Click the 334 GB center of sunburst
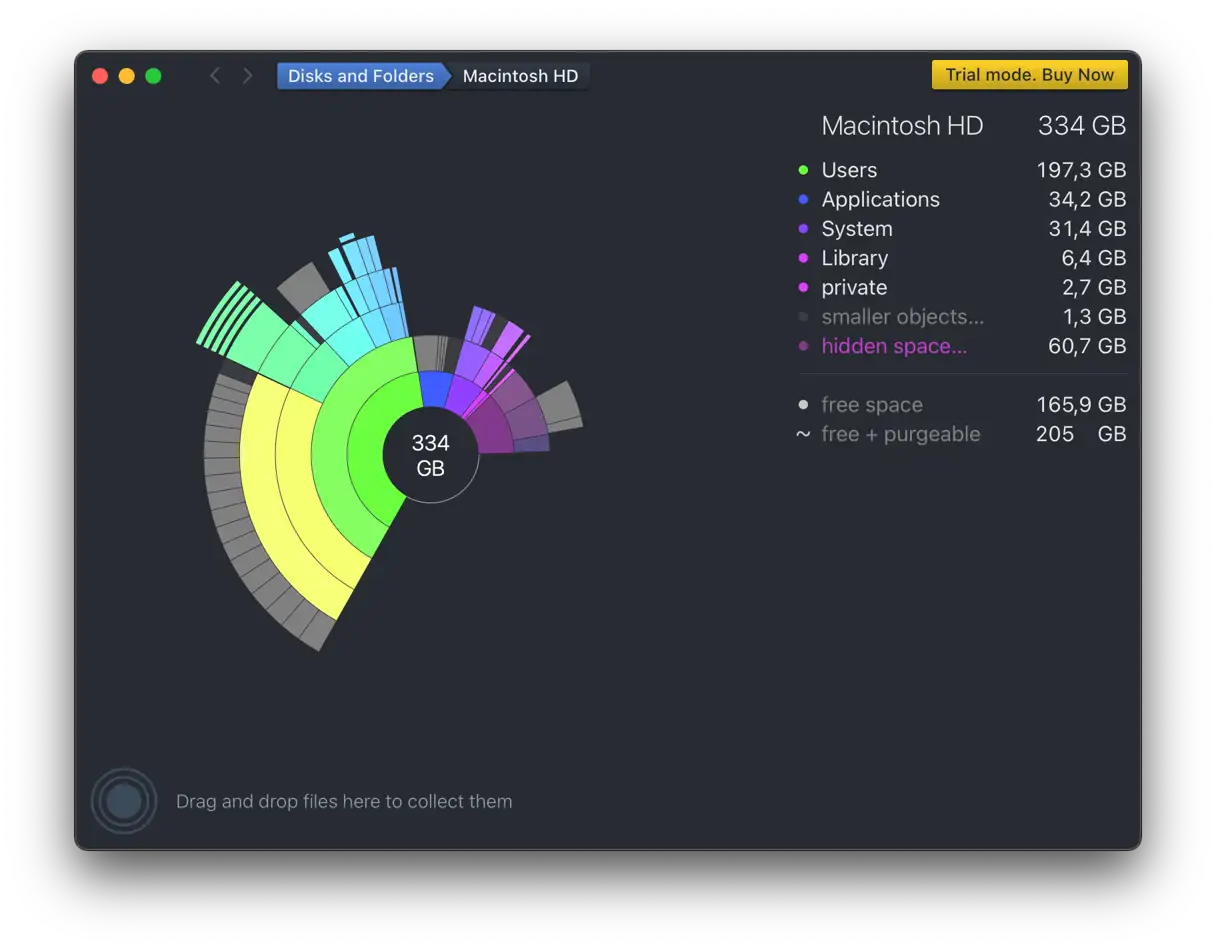This screenshot has height=949, width=1216. pos(431,456)
